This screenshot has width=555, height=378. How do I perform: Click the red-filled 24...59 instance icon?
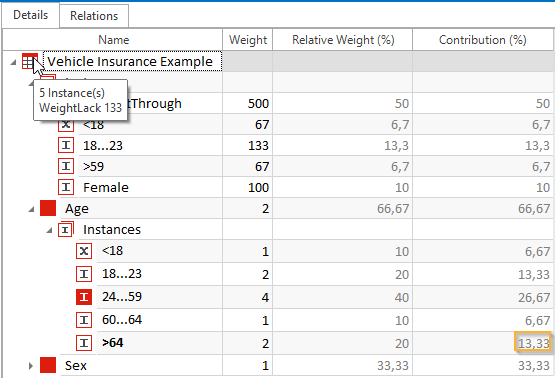click(x=84, y=297)
